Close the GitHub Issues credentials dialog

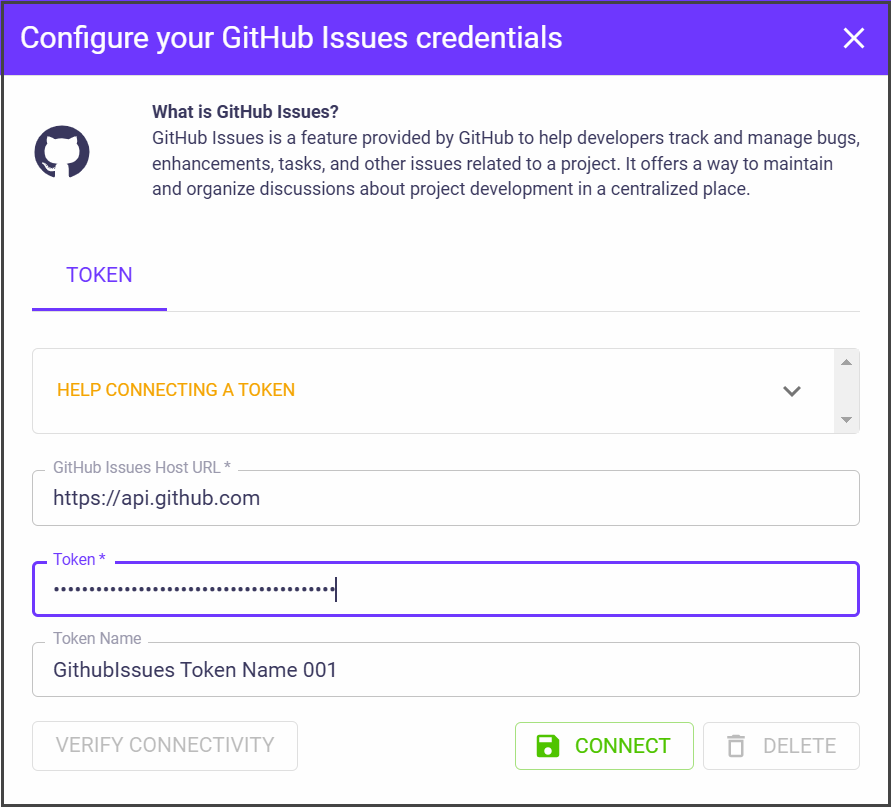853,39
